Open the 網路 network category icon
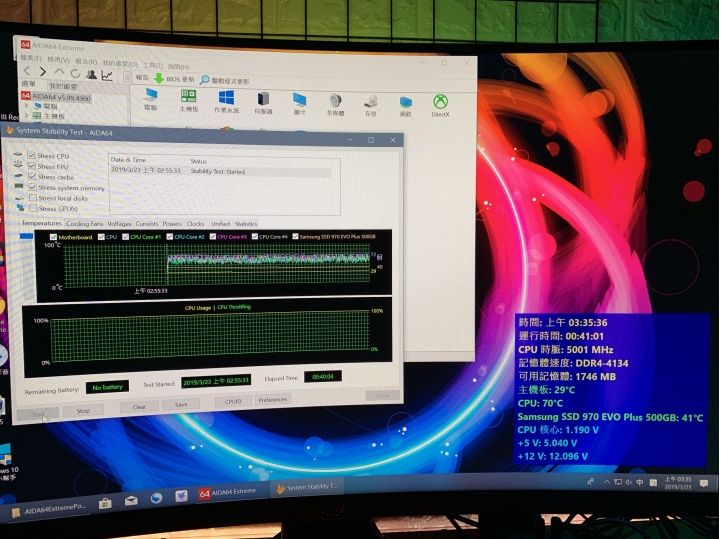 406,106
